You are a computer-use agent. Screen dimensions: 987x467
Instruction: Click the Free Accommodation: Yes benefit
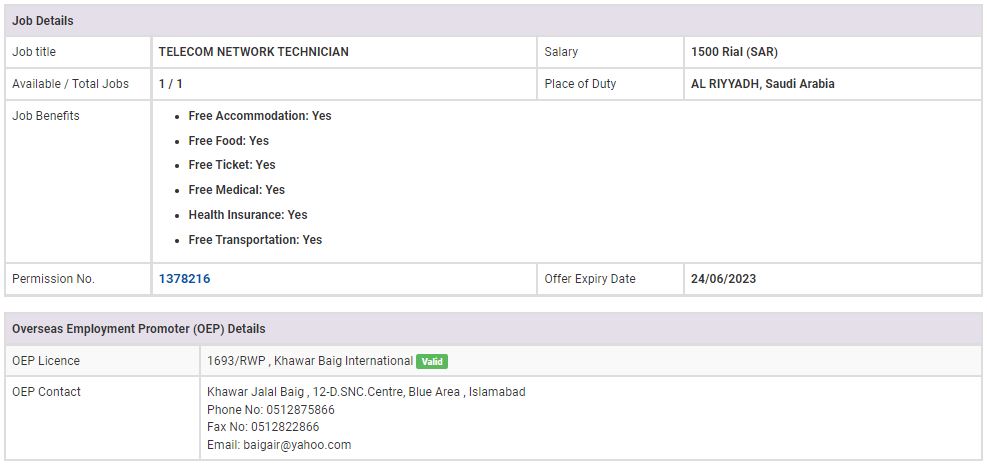259,116
